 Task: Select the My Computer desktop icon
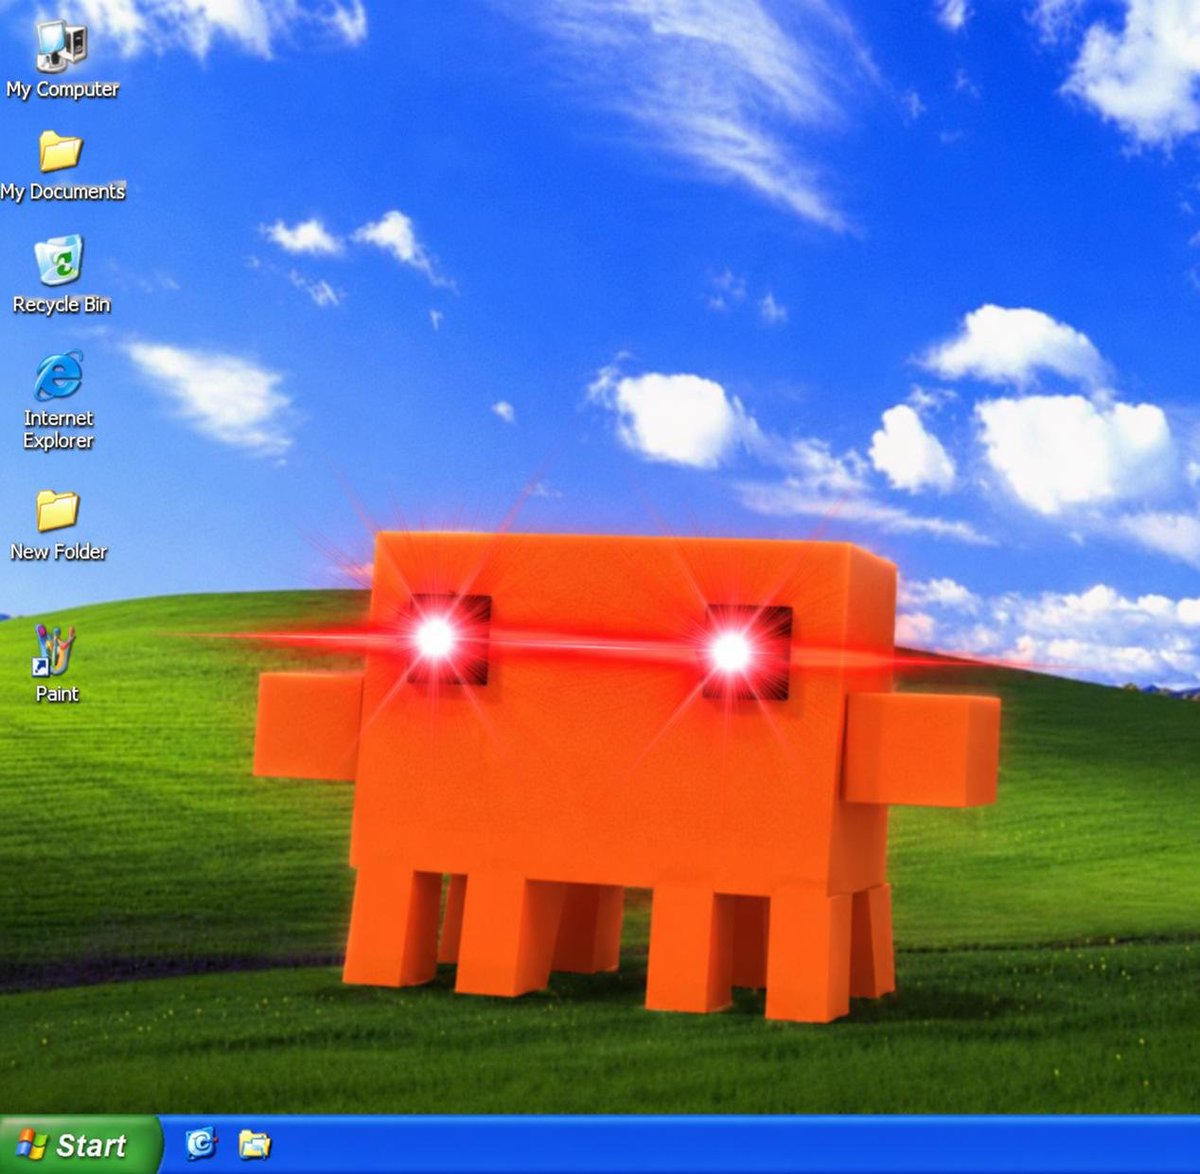61,46
